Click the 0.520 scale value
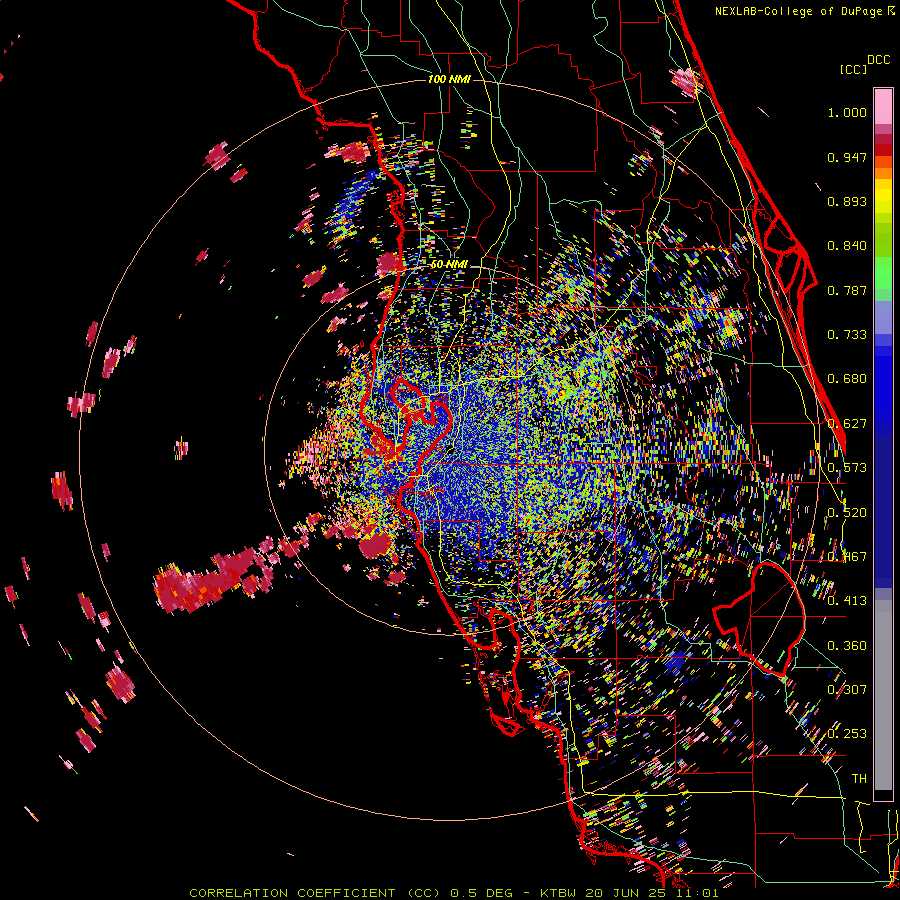Viewport: 900px width, 900px height. pos(847,513)
